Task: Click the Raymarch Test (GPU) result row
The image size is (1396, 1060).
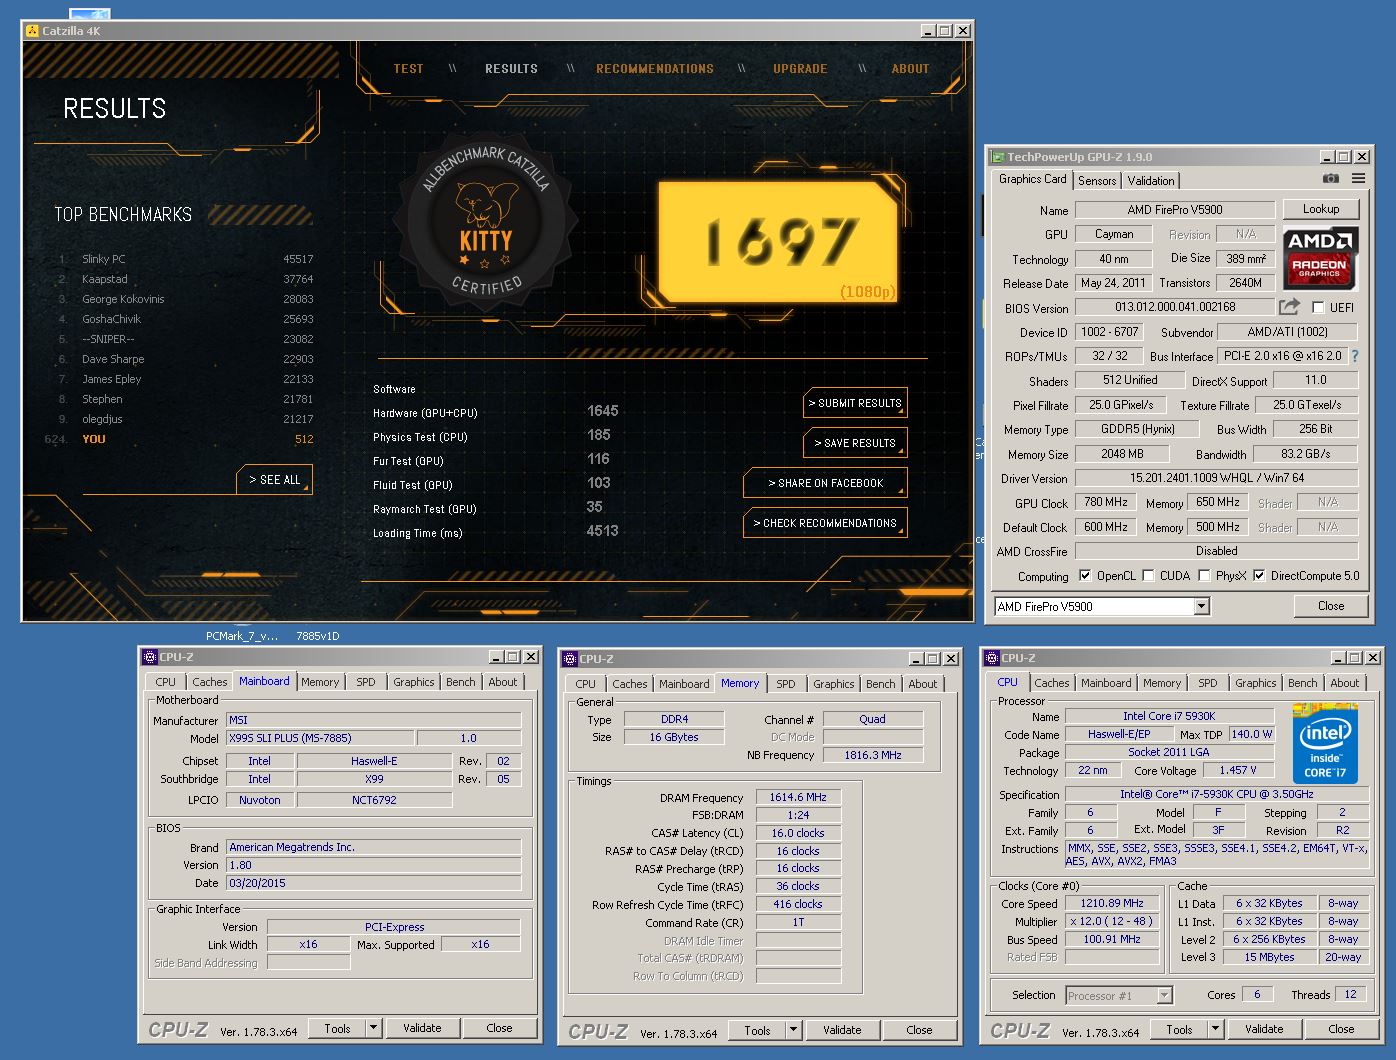Action: 496,508
